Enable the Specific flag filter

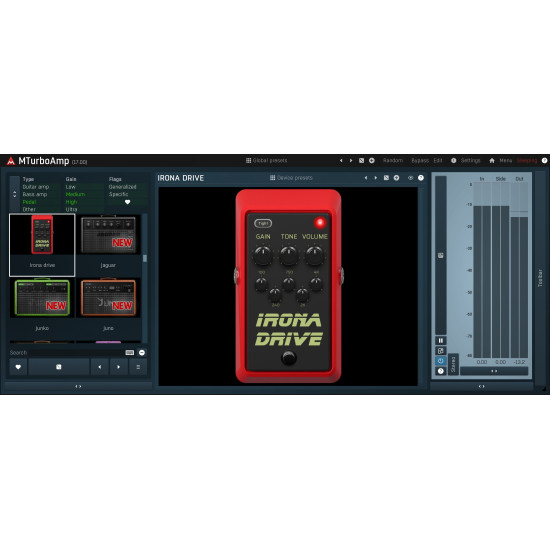119,194
